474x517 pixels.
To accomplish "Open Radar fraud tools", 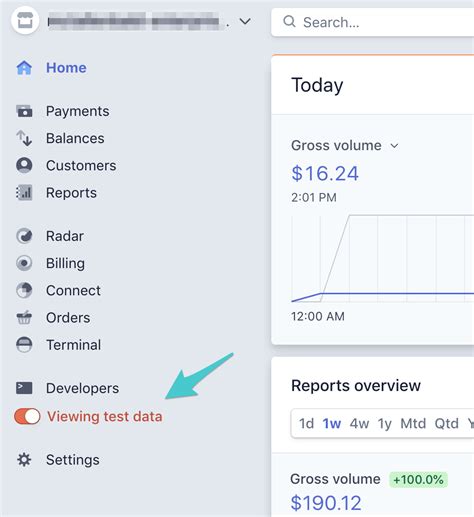I will [65, 236].
